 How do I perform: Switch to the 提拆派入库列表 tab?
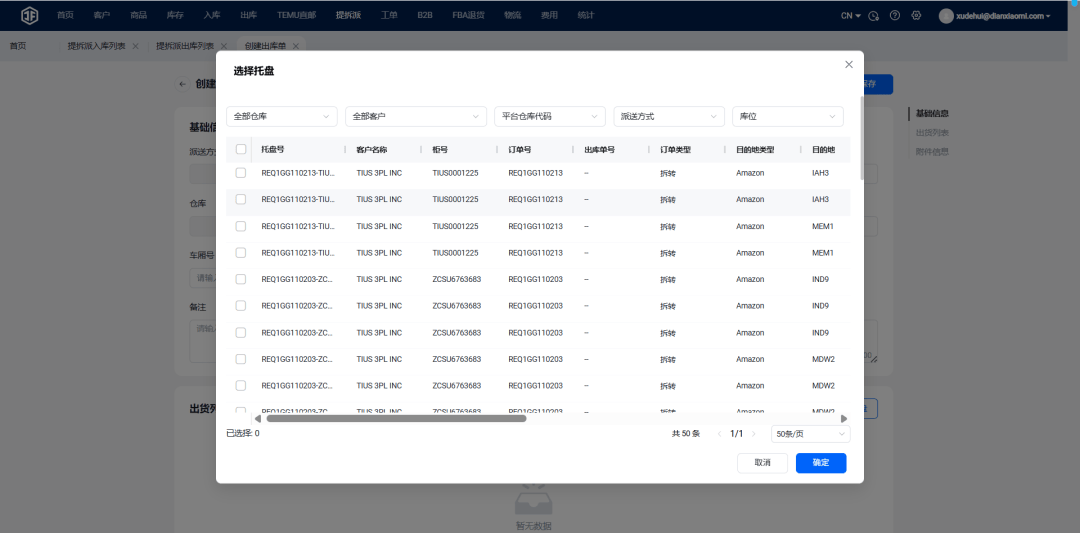(97, 46)
